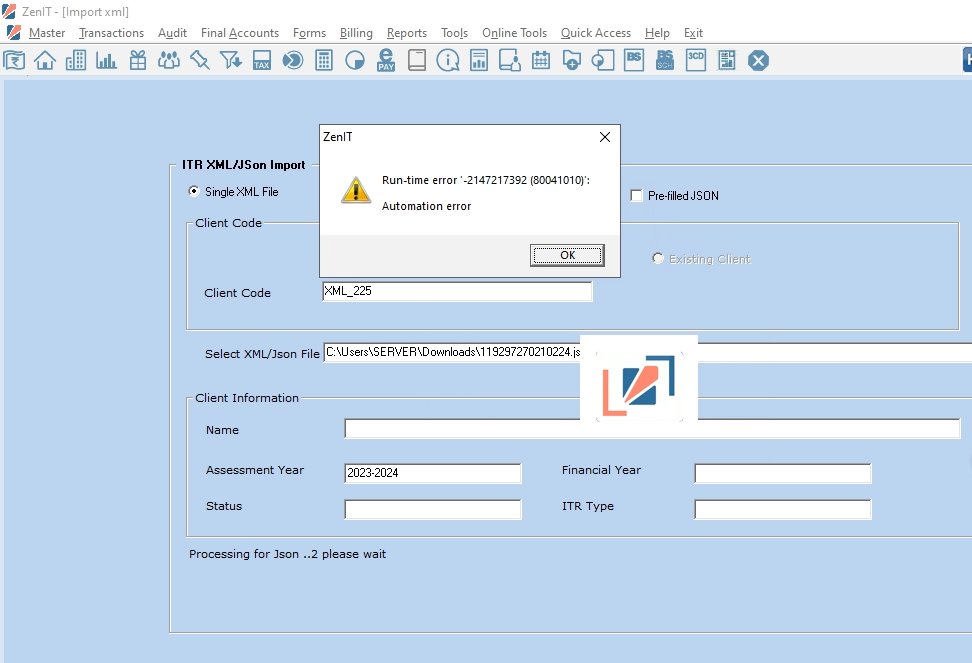Screen dimensions: 972x663
Task: Click the Select XML/Json File path field
Action: click(648, 352)
